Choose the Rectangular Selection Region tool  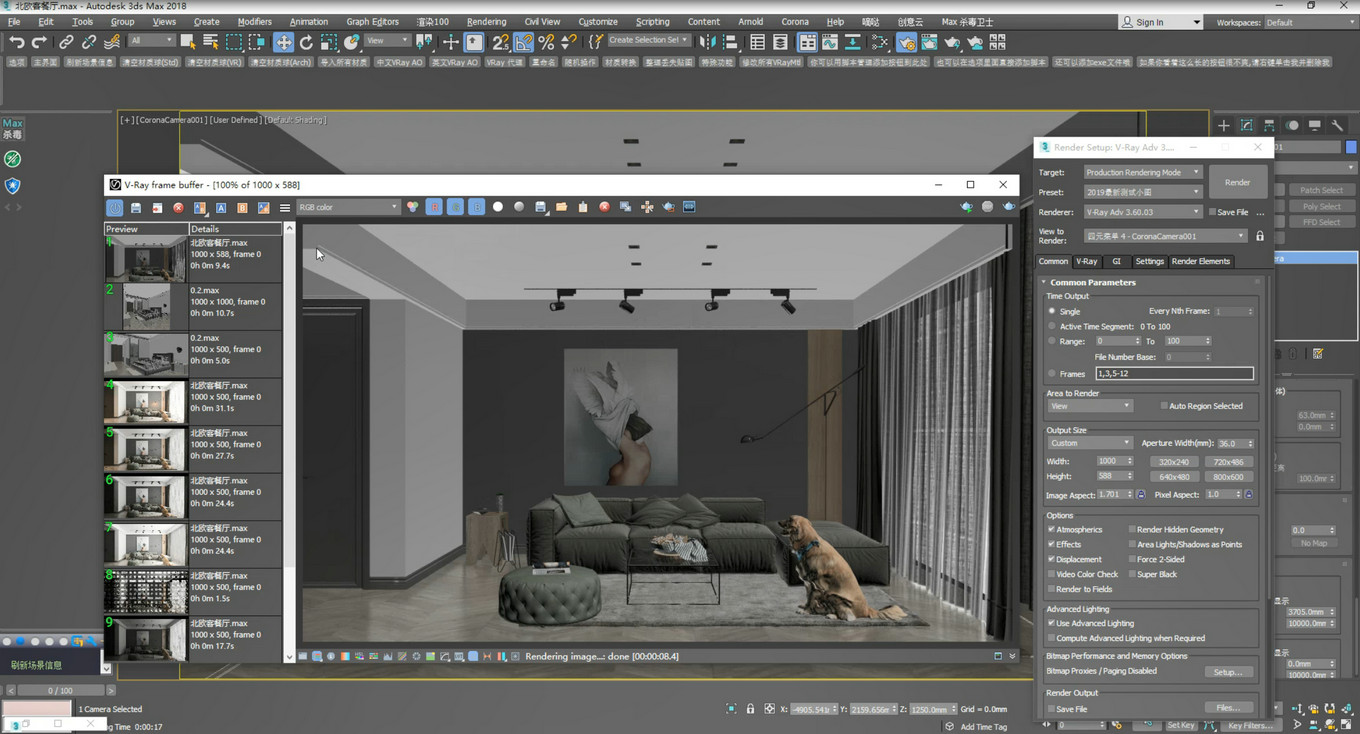pyautogui.click(x=234, y=42)
